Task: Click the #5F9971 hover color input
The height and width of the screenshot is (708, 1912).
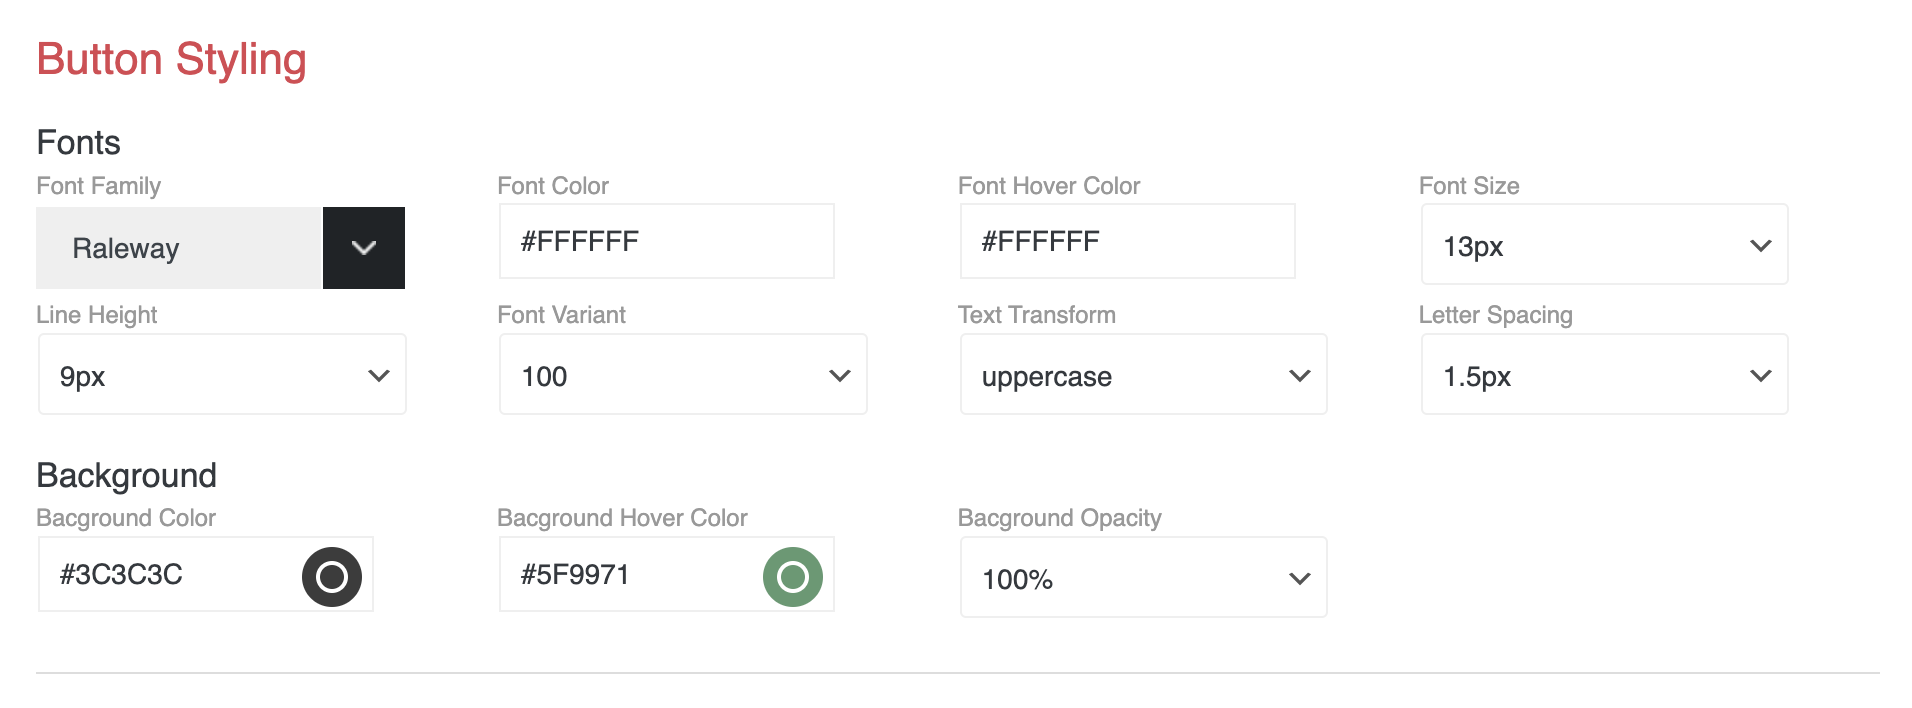Action: (630, 575)
